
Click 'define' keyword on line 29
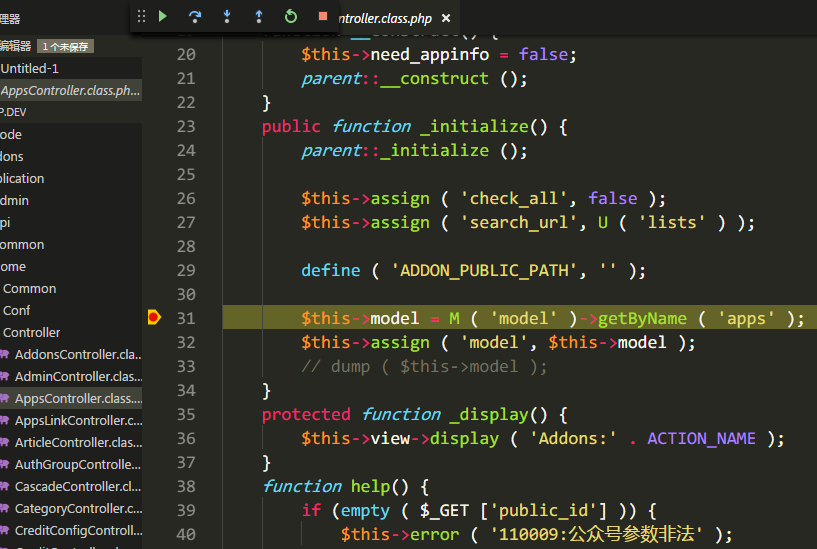[x=330, y=270]
